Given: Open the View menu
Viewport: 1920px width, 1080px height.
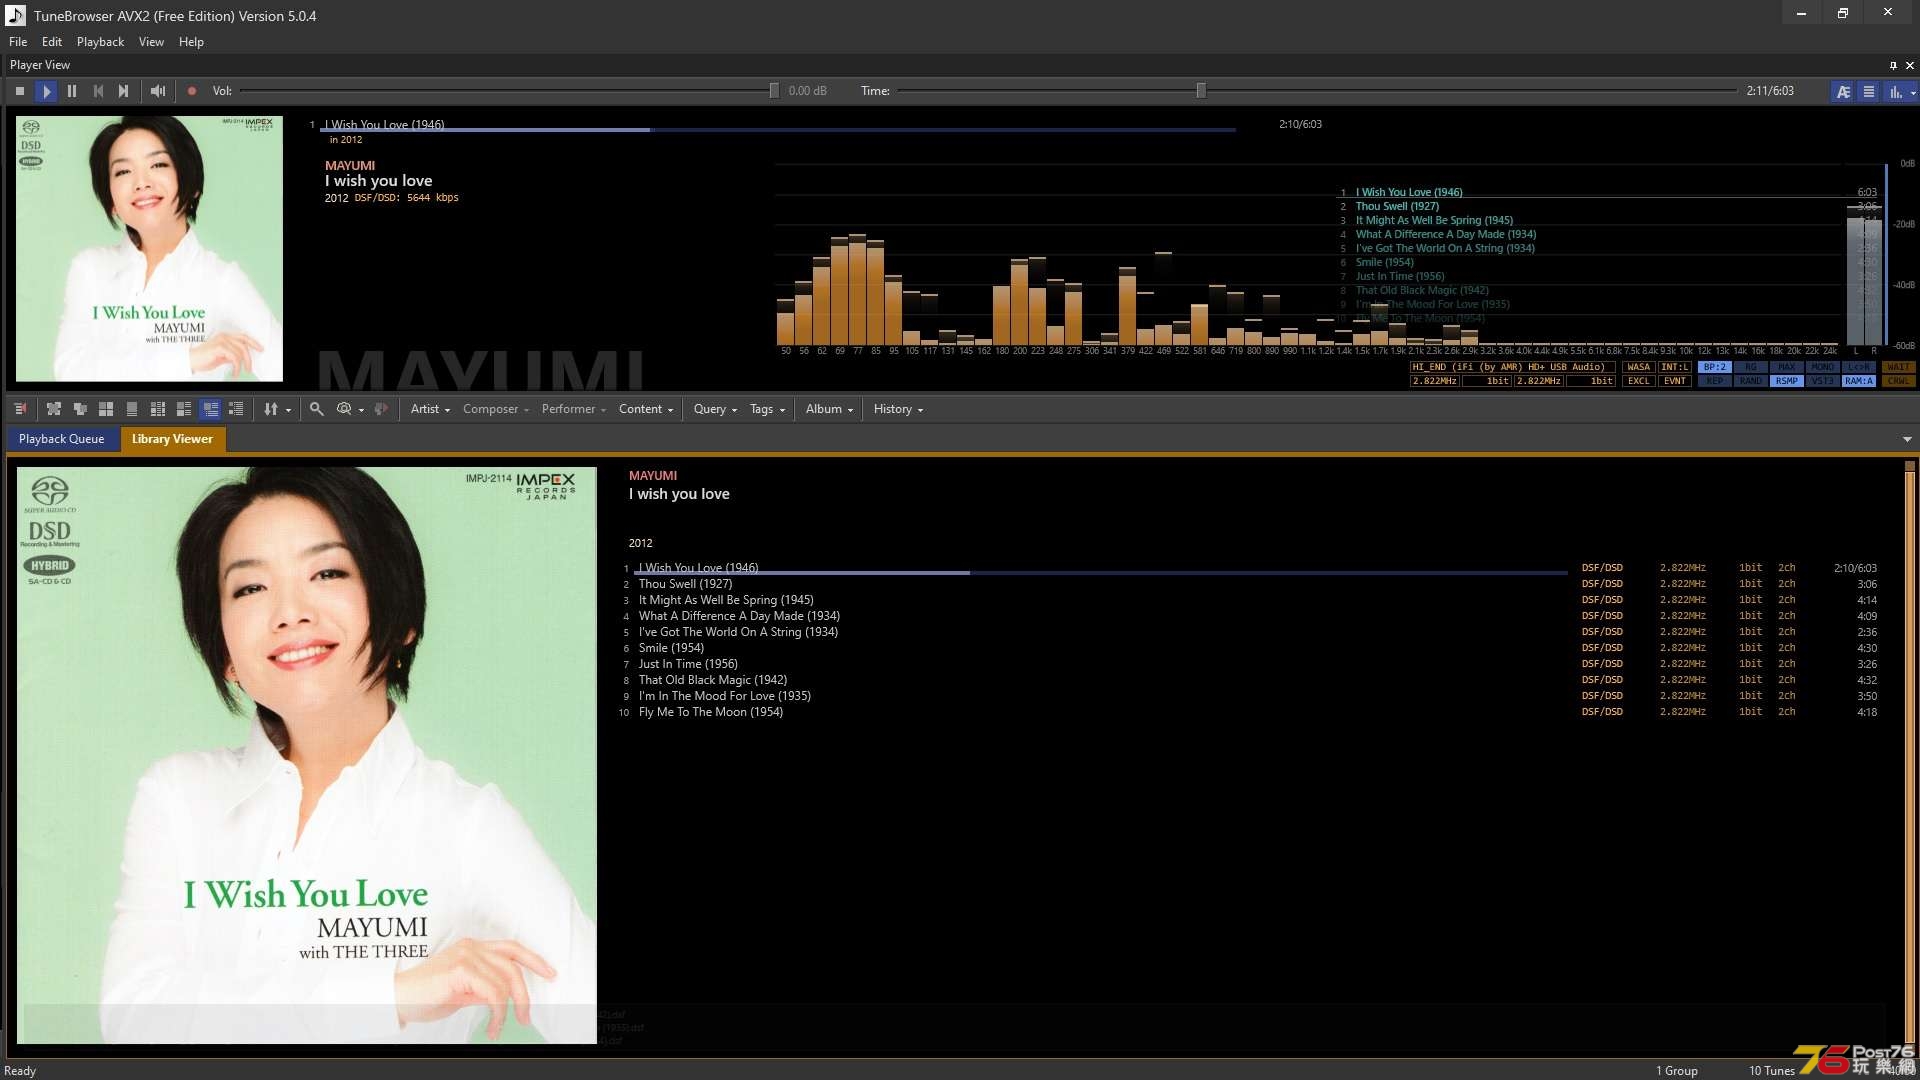Looking at the screenshot, I should pyautogui.click(x=151, y=42).
